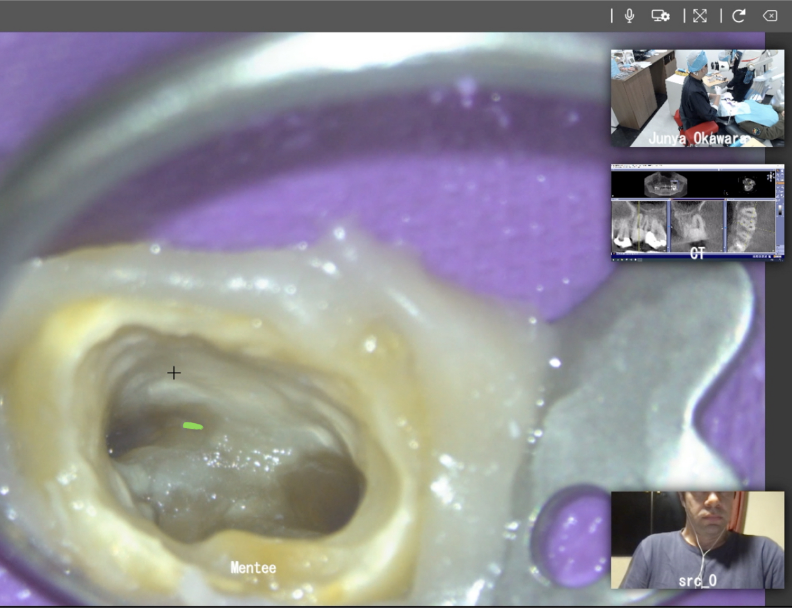
Task: Open the display settings monitor-gear icon
Action: tap(660, 15)
